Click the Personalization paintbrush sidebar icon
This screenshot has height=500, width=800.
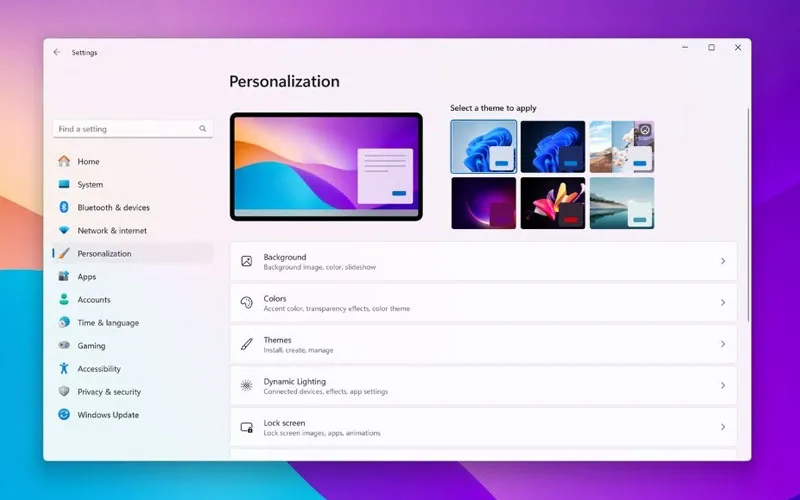(64, 253)
